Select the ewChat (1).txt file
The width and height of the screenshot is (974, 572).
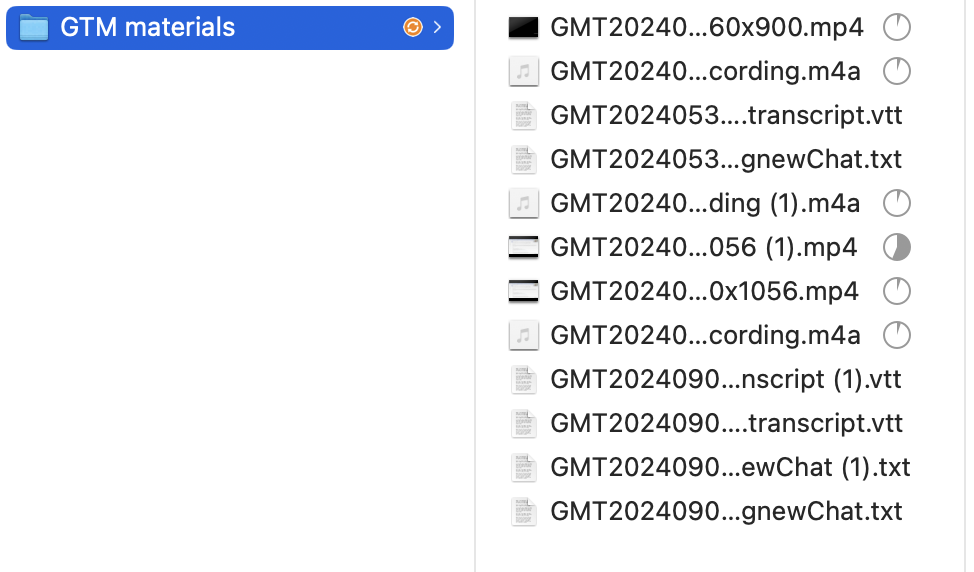730,467
